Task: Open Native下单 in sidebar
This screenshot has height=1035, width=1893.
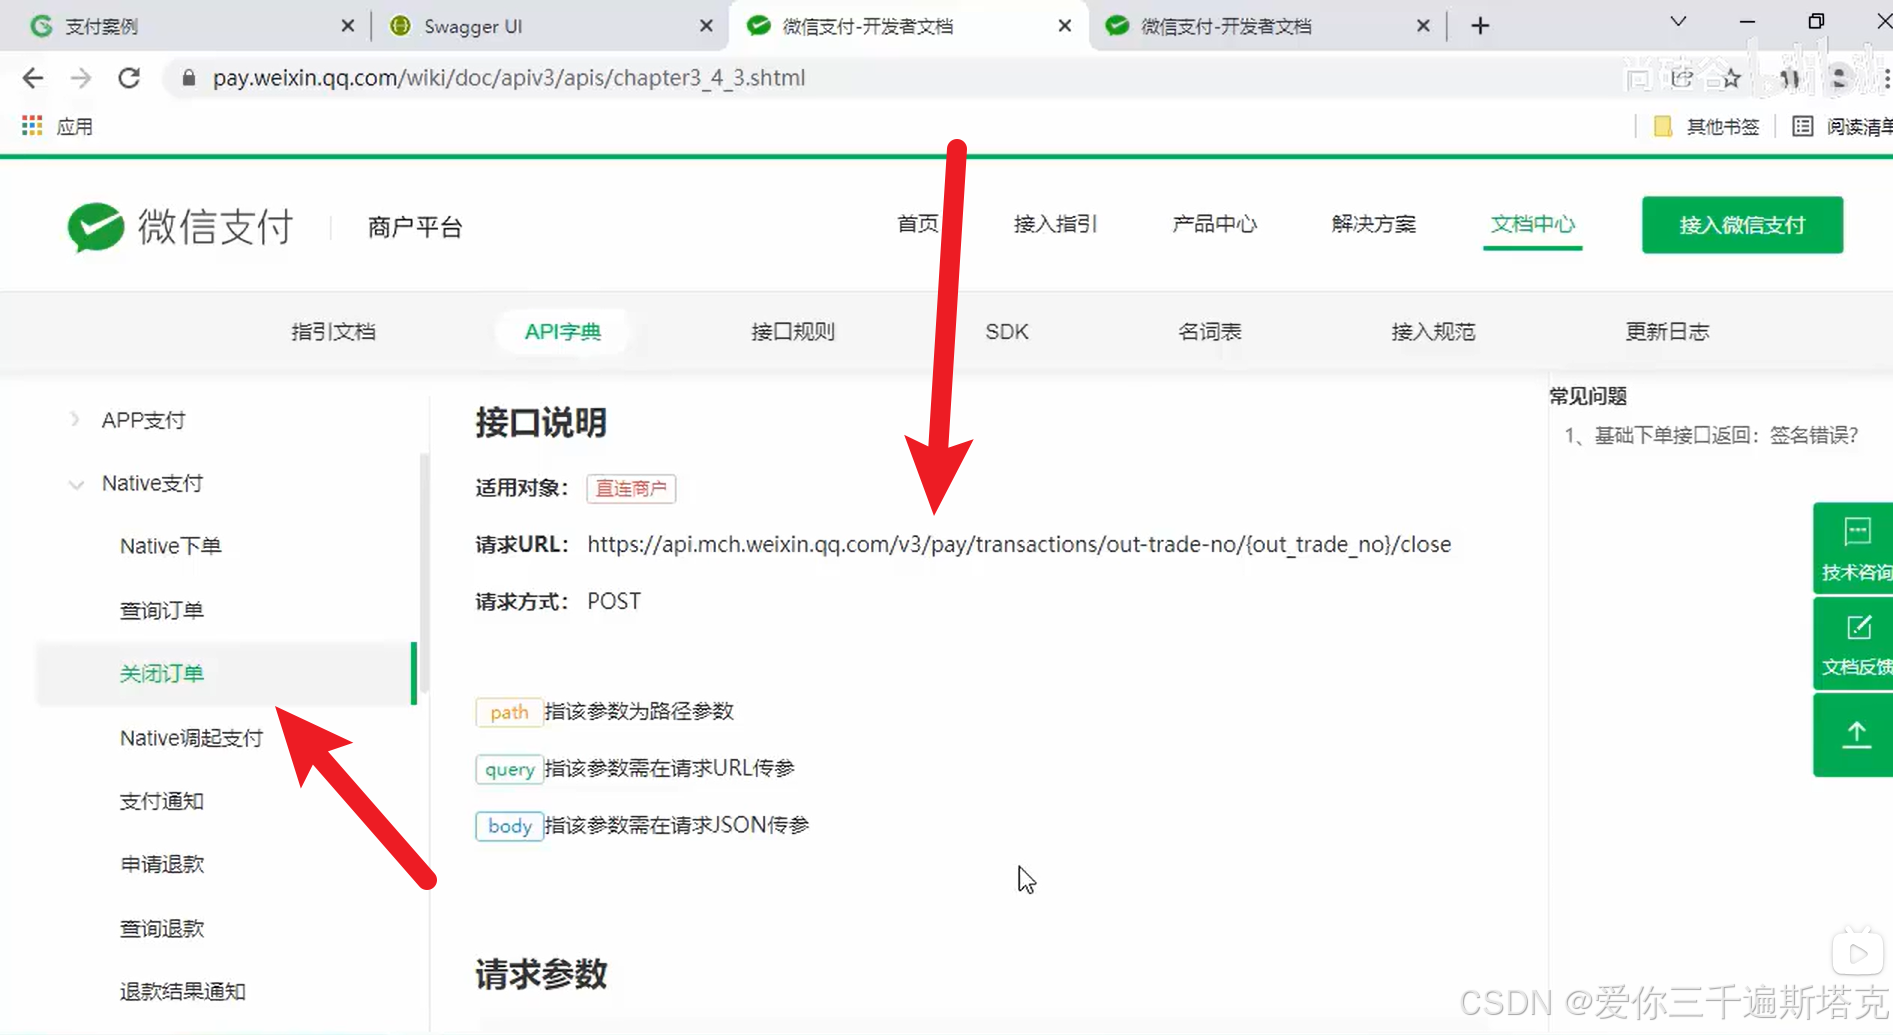Action: pyautogui.click(x=170, y=546)
